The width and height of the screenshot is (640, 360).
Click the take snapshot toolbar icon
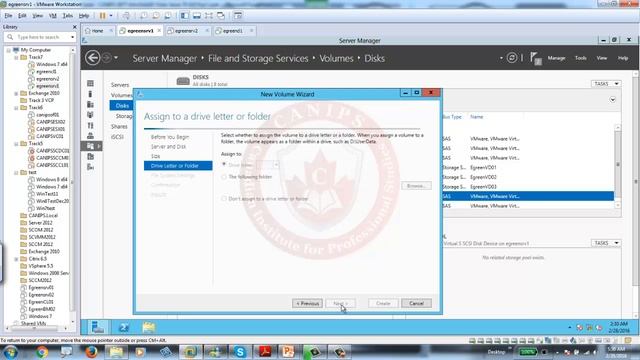(x=144, y=16)
